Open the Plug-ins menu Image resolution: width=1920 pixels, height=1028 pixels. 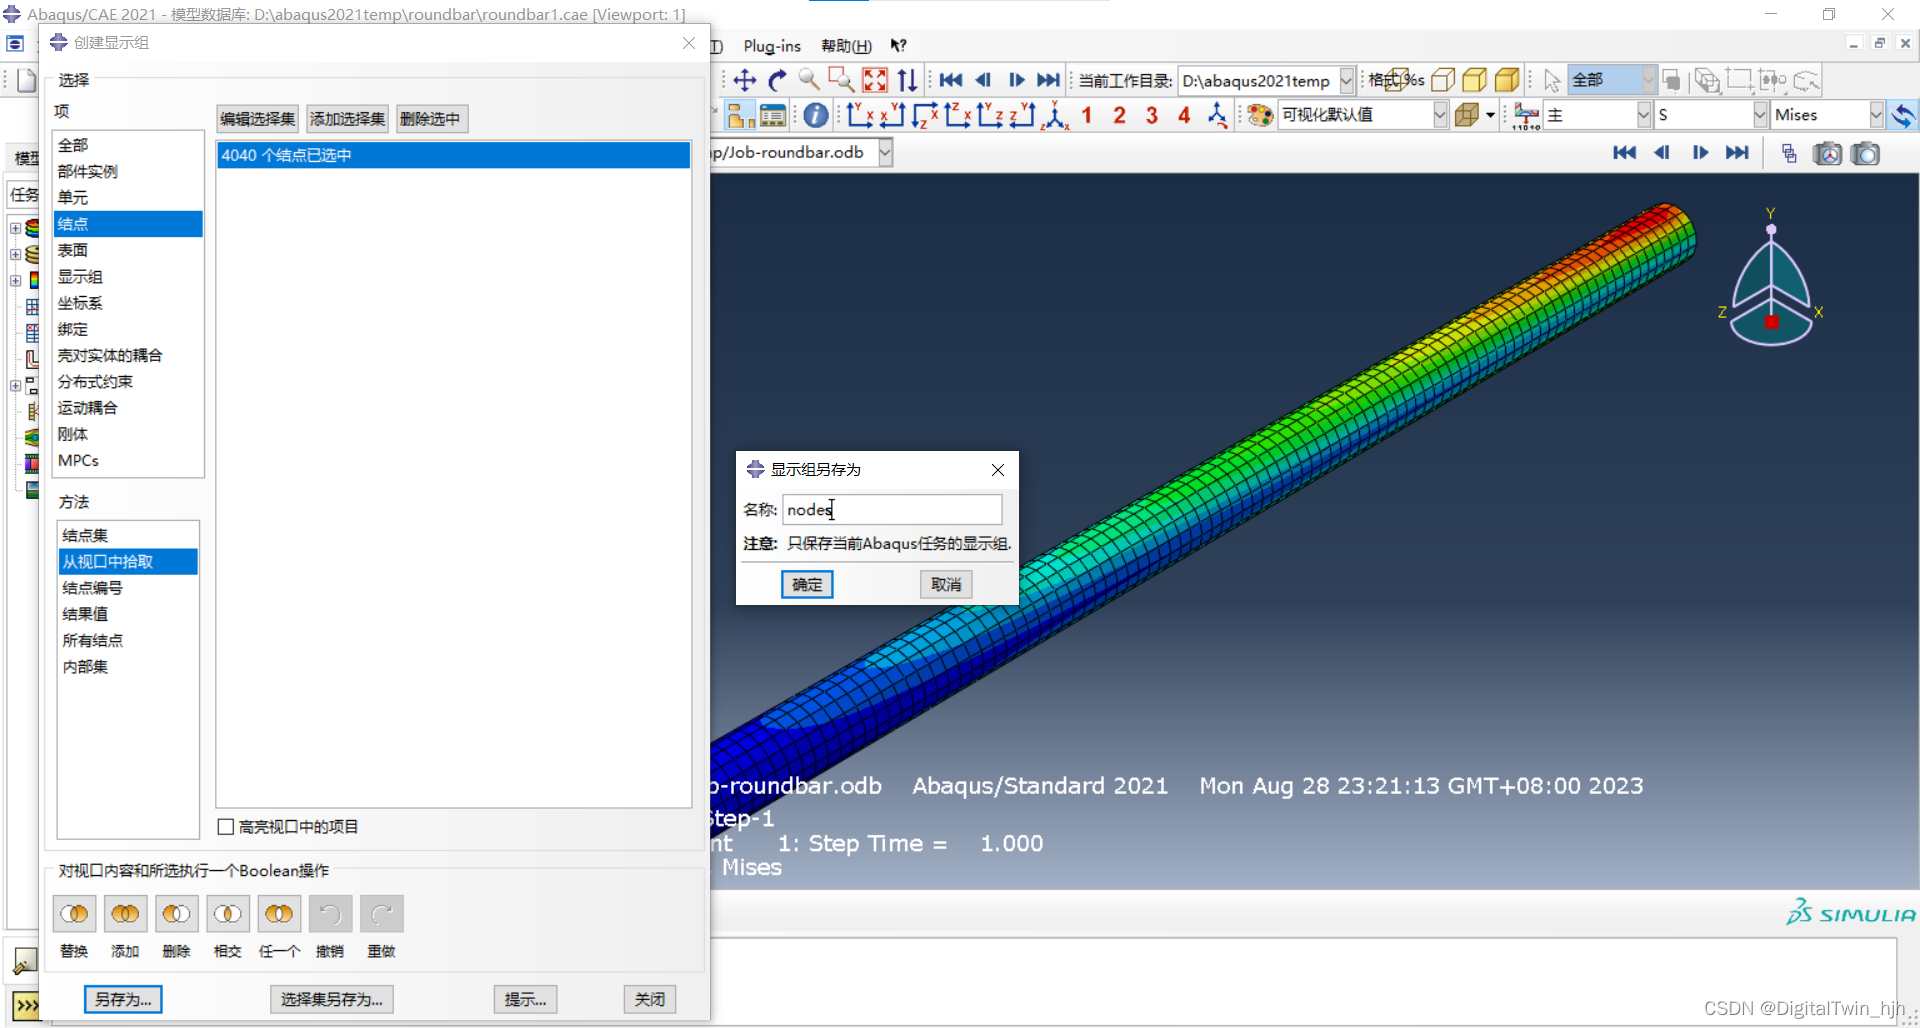click(x=772, y=46)
